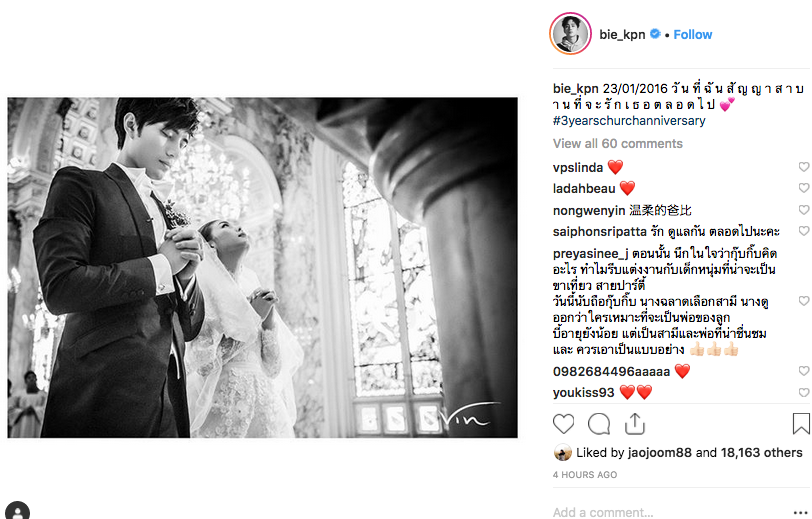Viewport: 812px width, 519px height.
Task: Like the preyasinee_j comment
Action: click(x=804, y=301)
